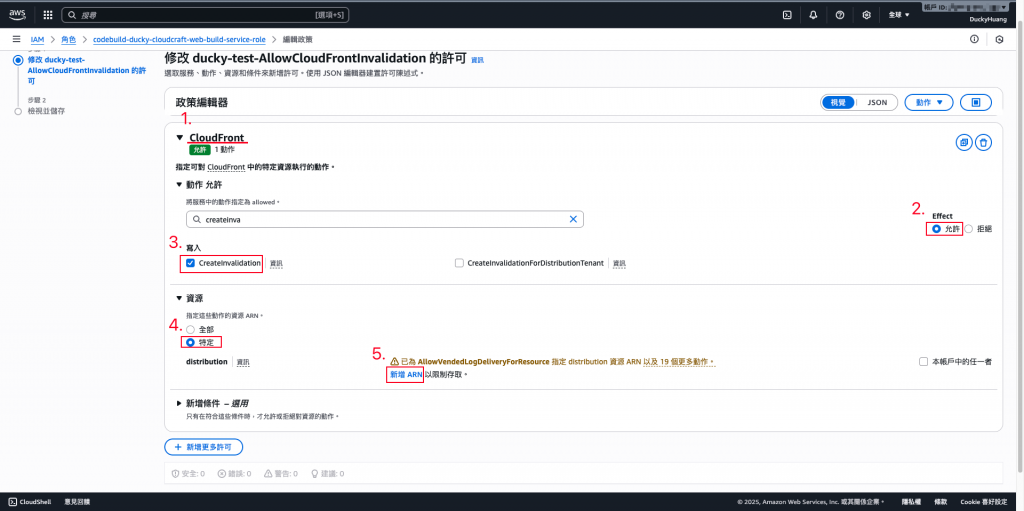
Task: Duplicate the CloudFront permission statement icon
Action: pos(964,142)
